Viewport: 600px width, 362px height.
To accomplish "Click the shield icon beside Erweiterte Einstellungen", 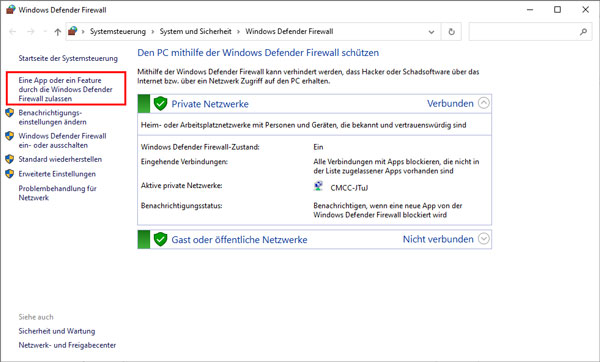I will (10, 174).
